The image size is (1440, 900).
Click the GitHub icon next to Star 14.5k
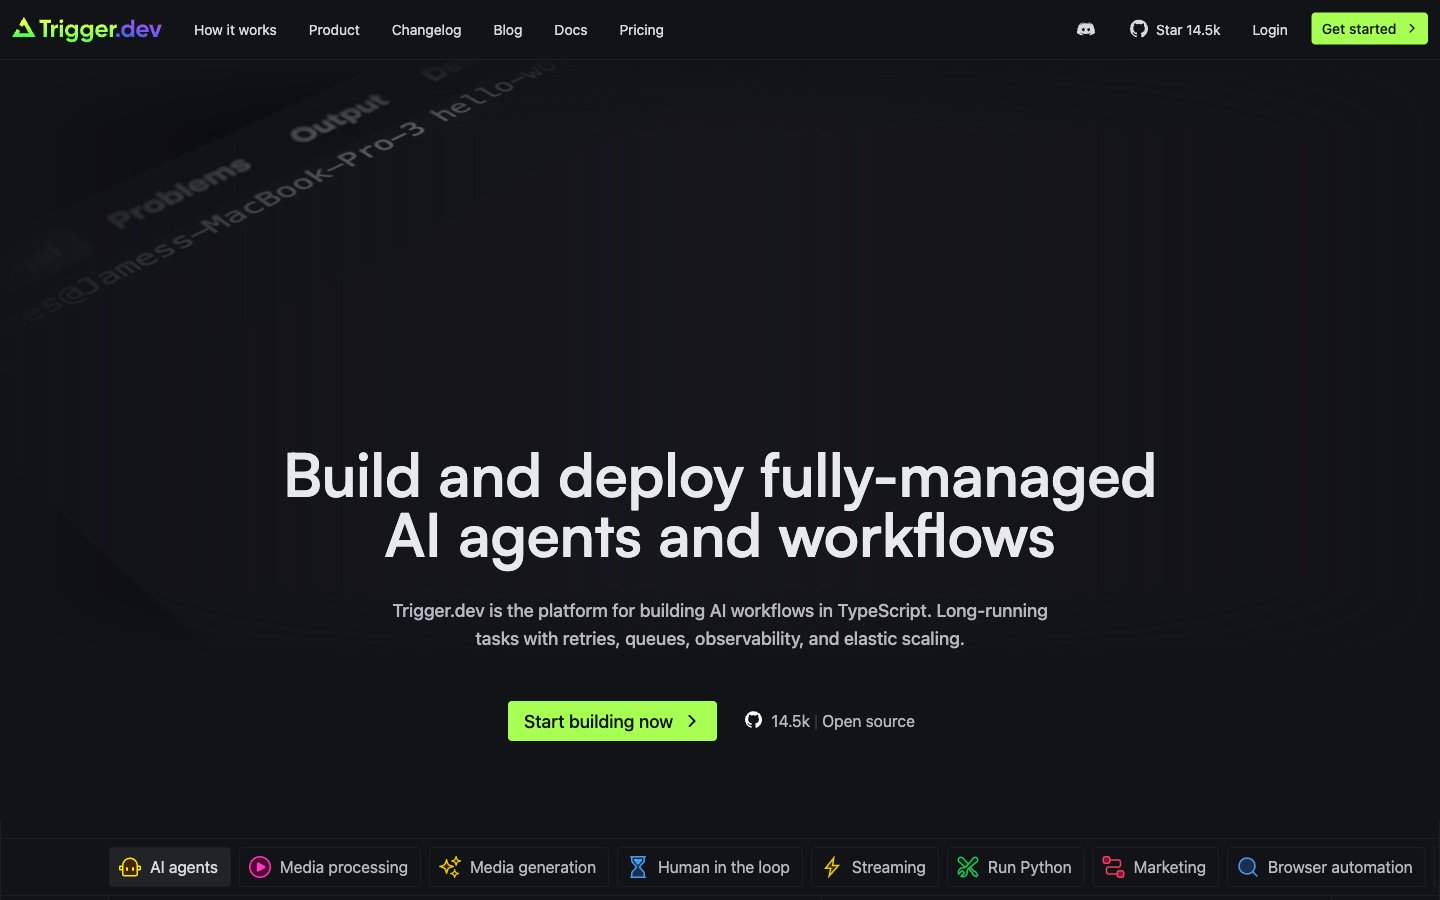[x=1139, y=29]
